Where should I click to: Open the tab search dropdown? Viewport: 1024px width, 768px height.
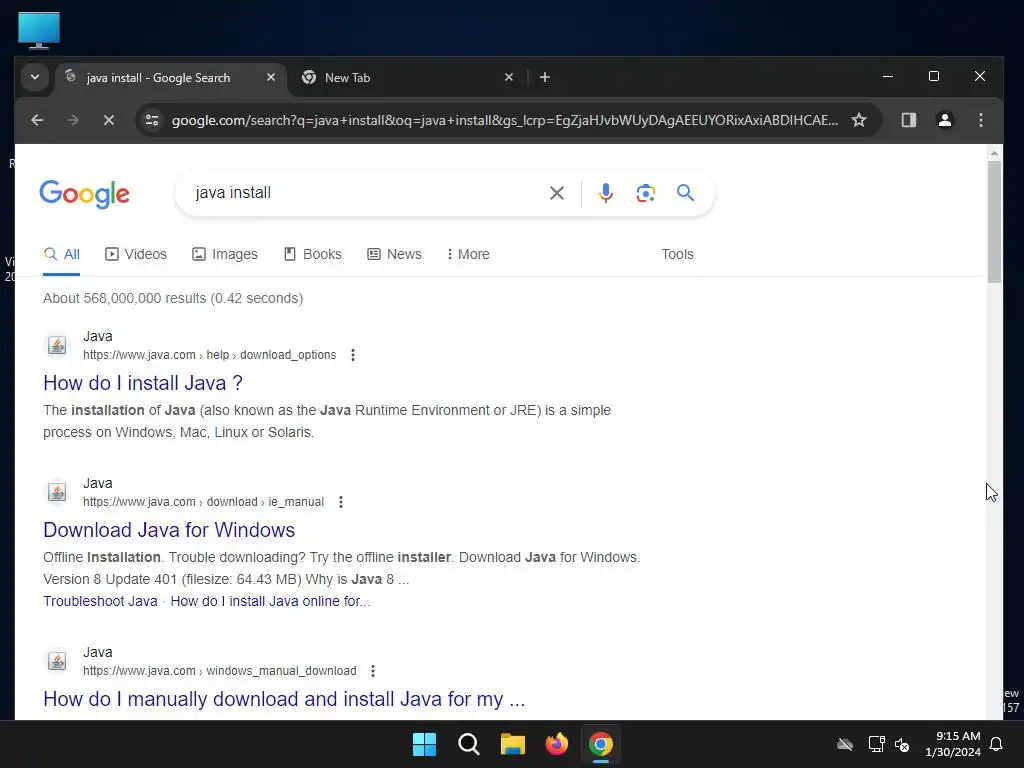(35, 78)
